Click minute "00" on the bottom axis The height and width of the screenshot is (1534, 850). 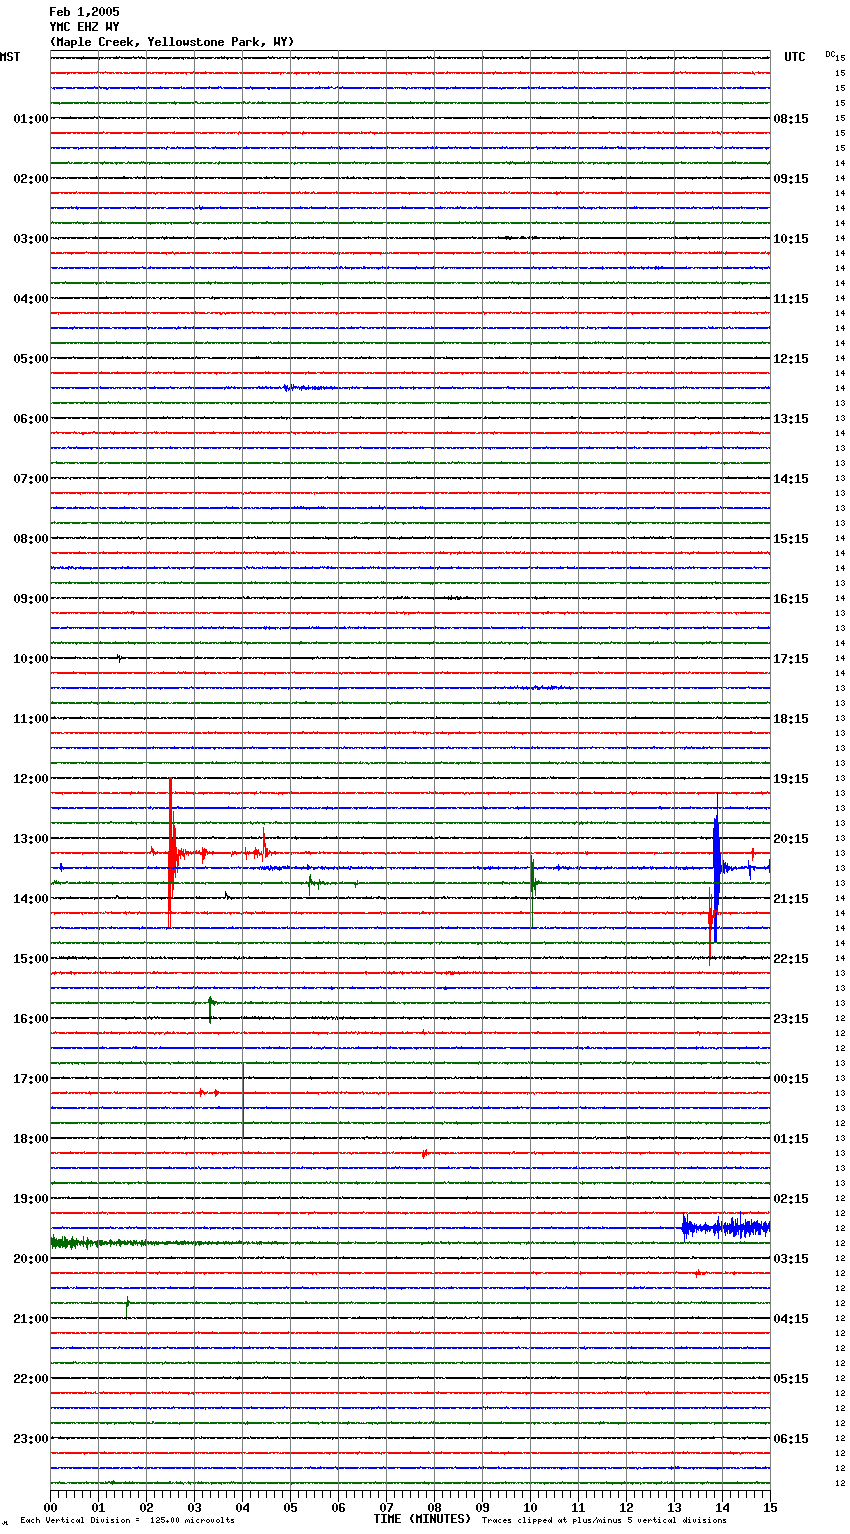click(x=51, y=1507)
